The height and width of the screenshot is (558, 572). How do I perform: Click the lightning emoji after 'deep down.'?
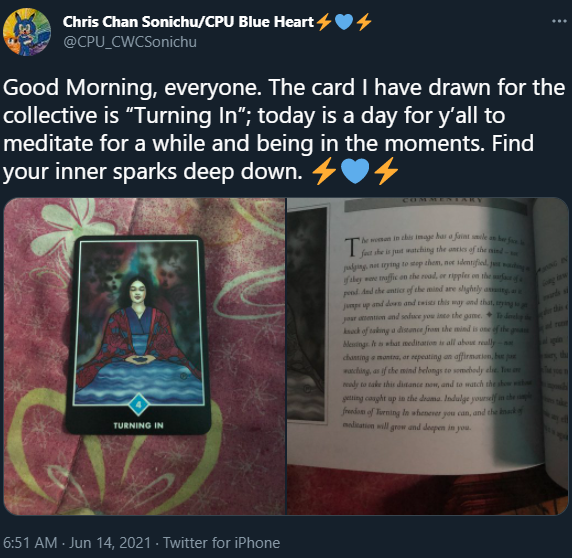[x=324, y=171]
